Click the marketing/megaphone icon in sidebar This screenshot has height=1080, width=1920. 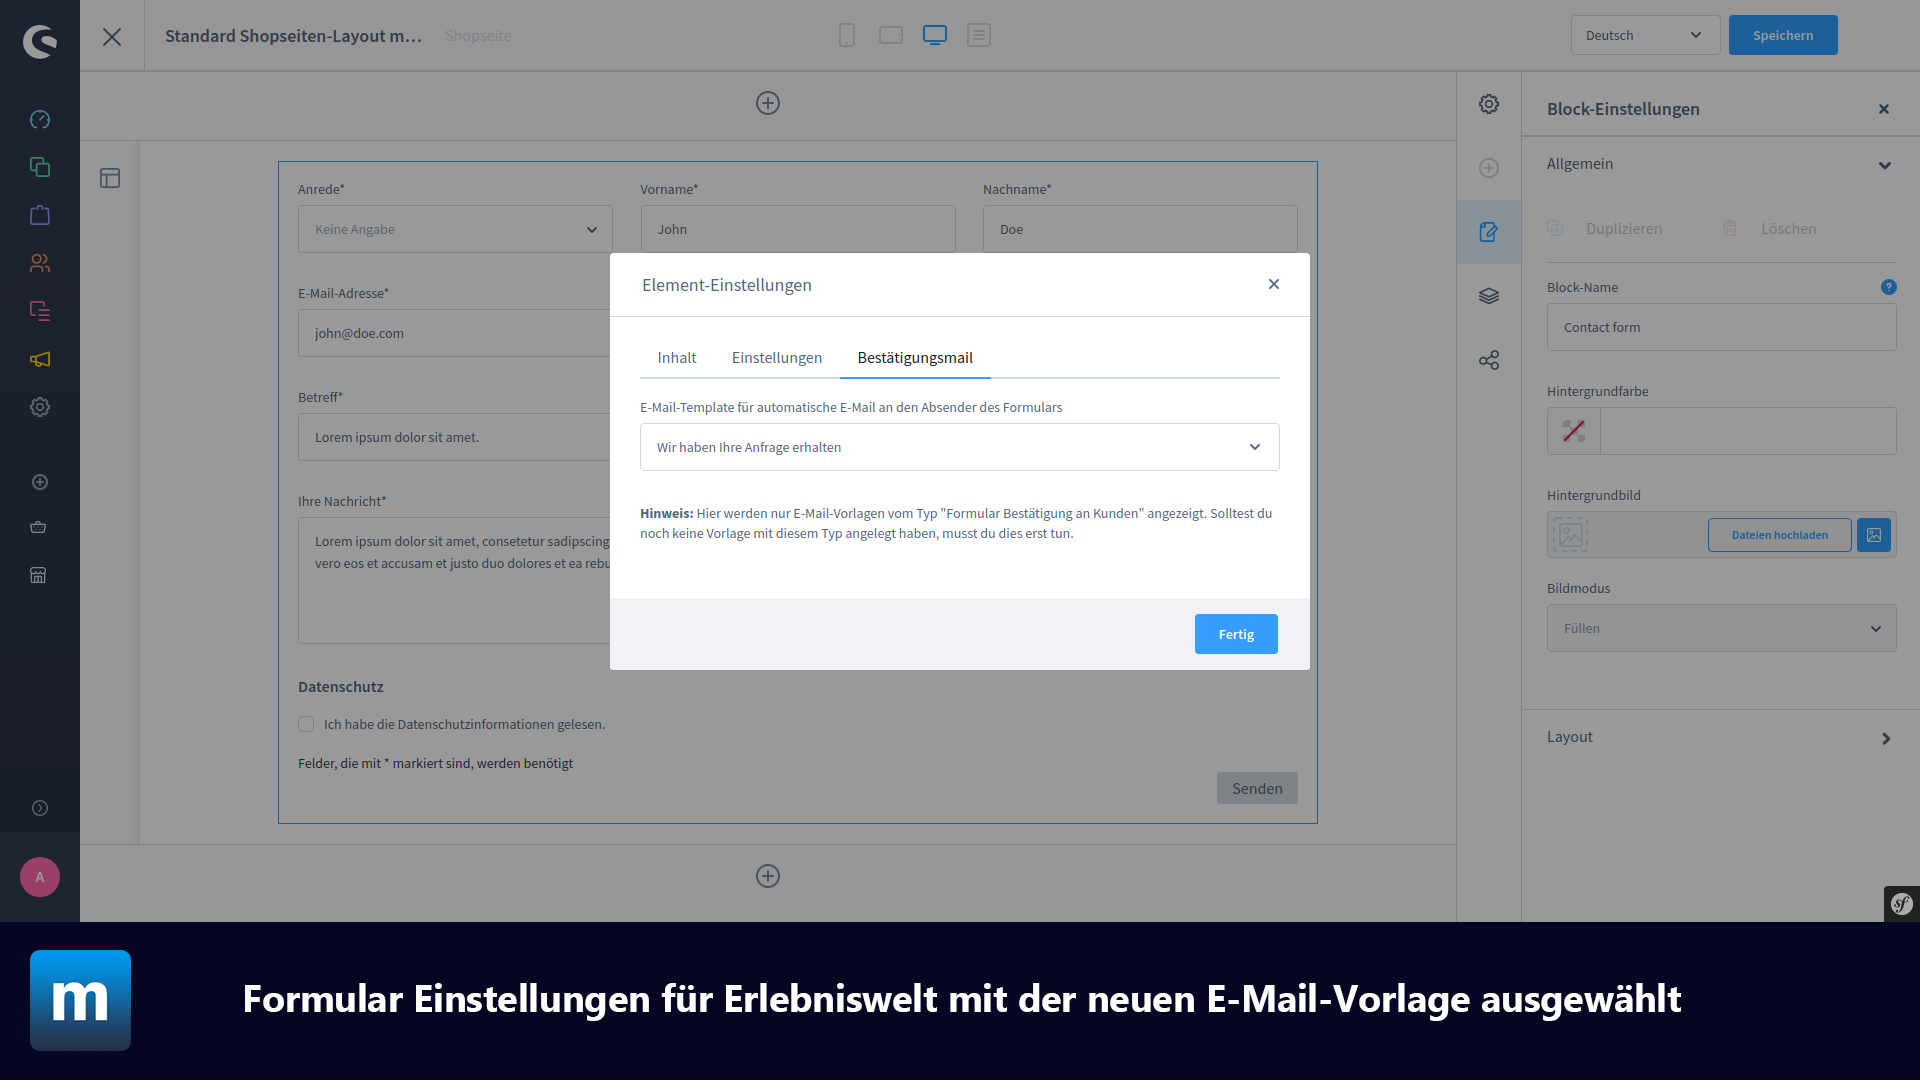click(40, 359)
